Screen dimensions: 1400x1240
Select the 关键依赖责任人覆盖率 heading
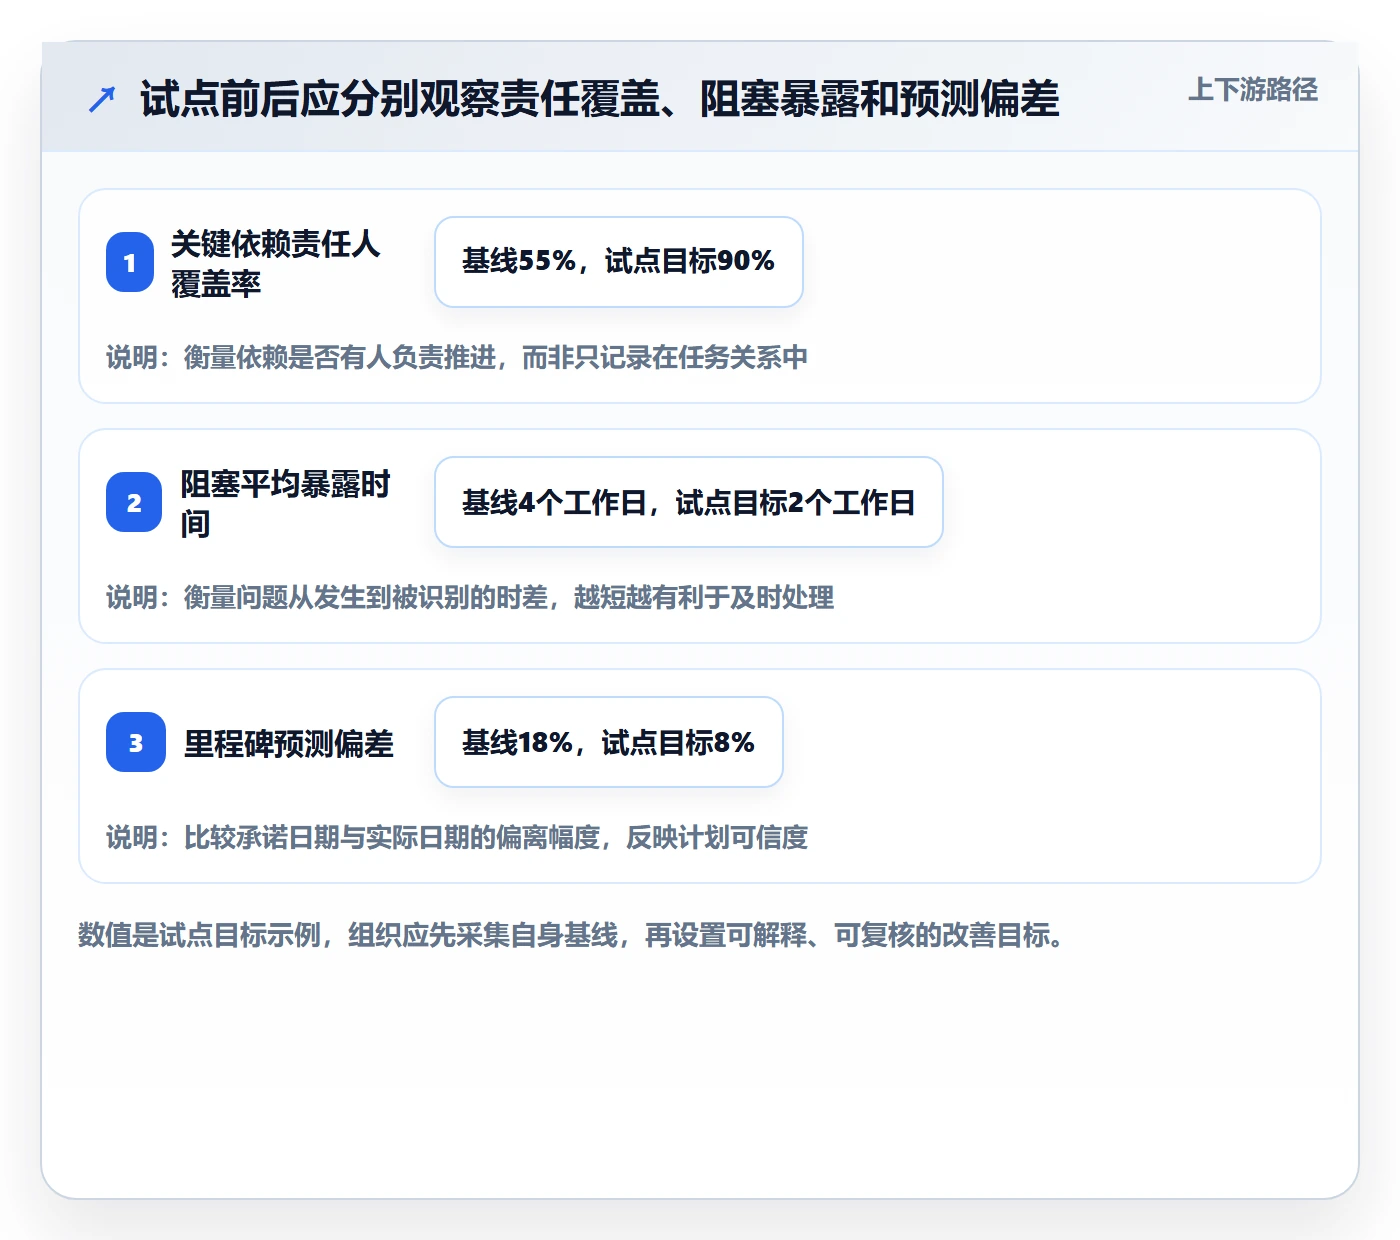(x=275, y=263)
